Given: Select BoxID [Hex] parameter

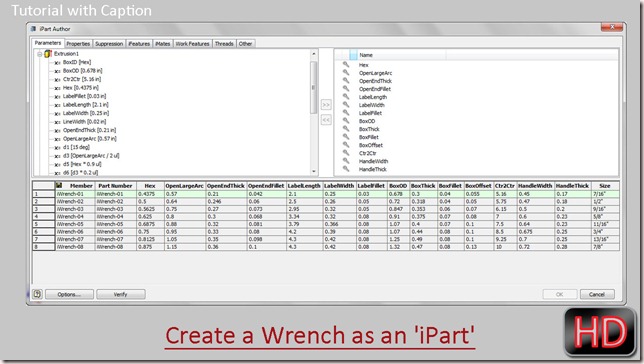Looking at the screenshot, I should [x=77, y=62].
